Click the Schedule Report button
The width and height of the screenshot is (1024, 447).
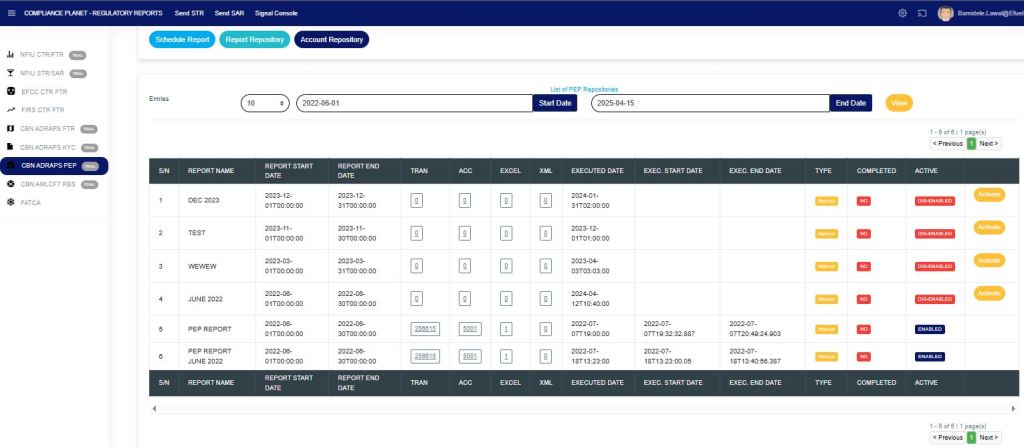(182, 39)
